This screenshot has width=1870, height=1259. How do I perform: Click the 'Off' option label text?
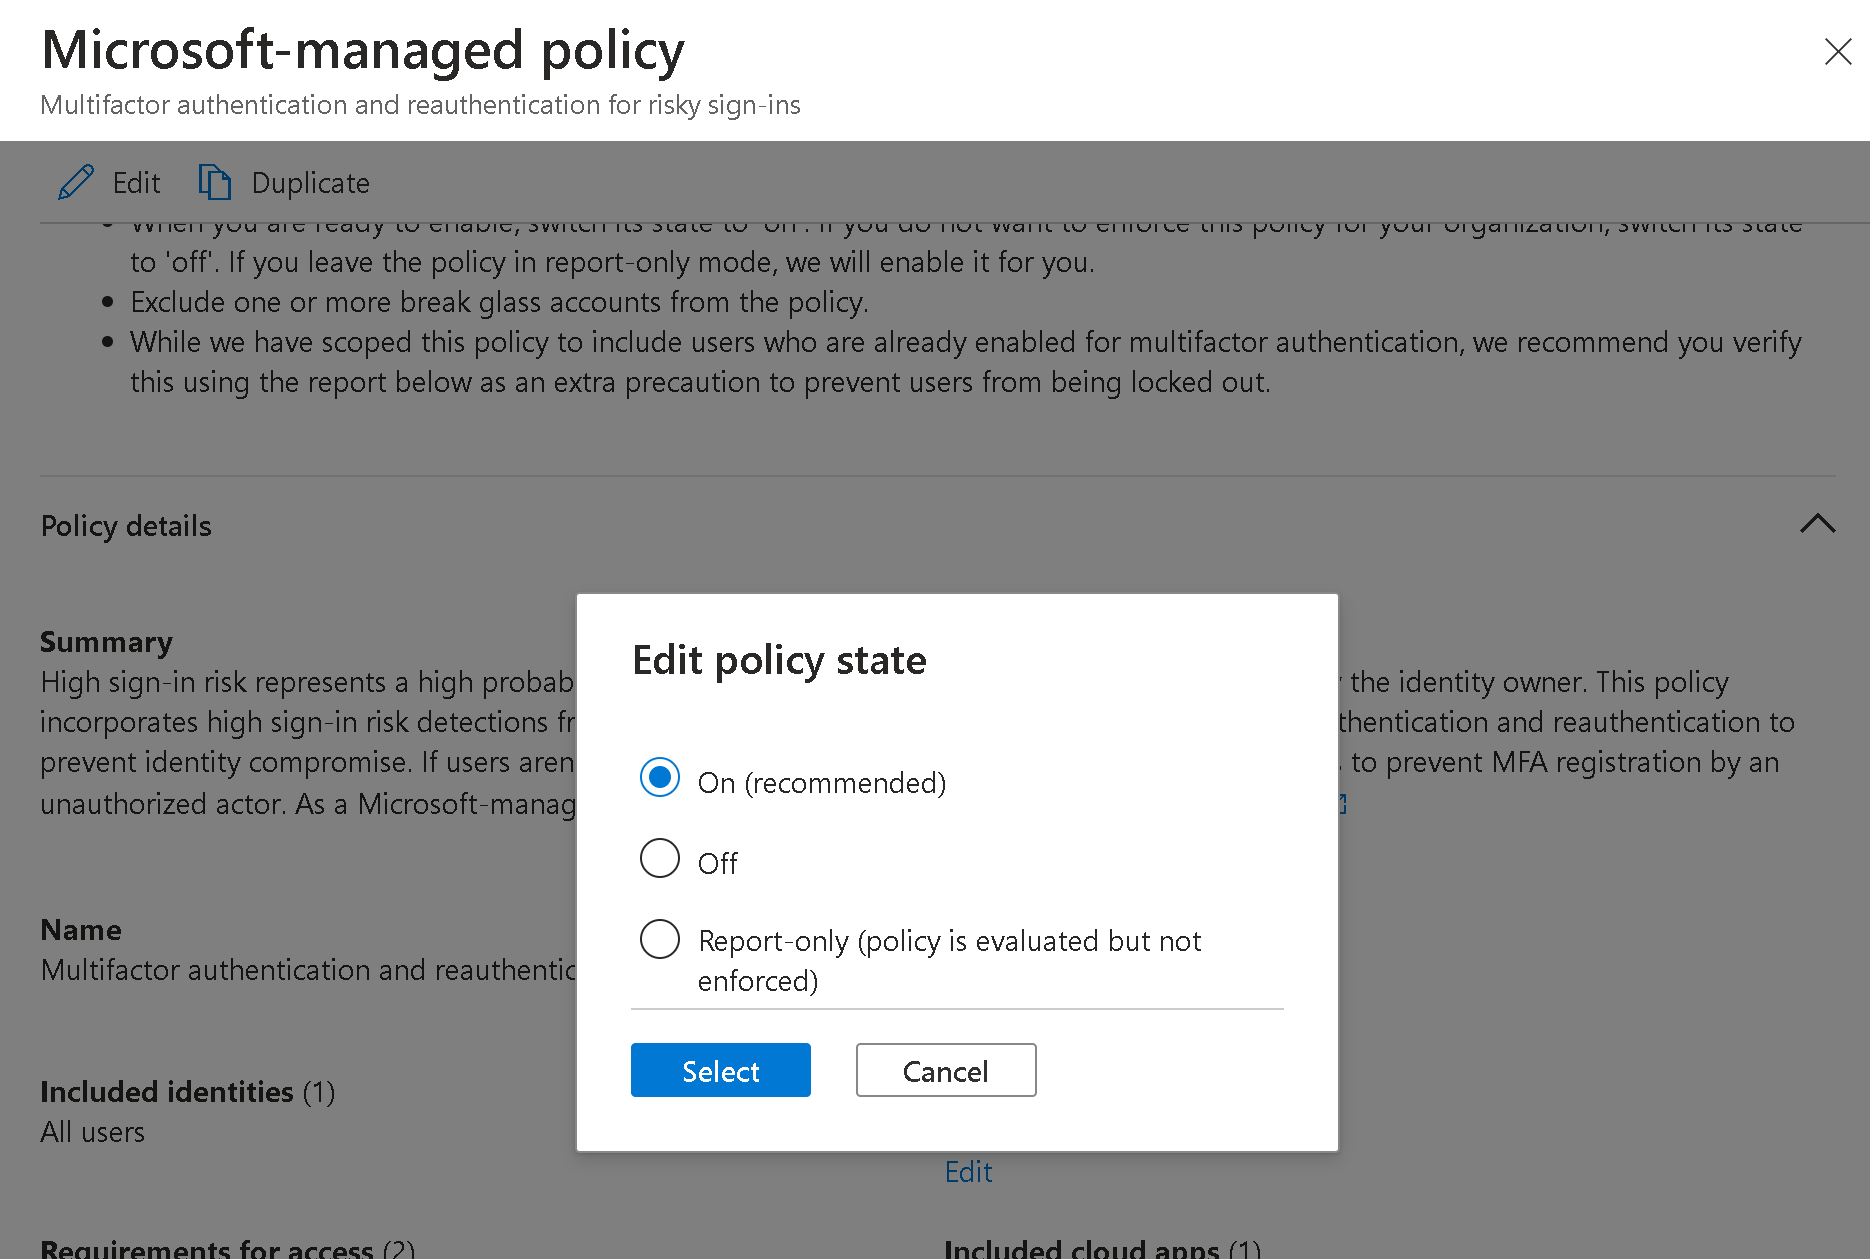717,863
